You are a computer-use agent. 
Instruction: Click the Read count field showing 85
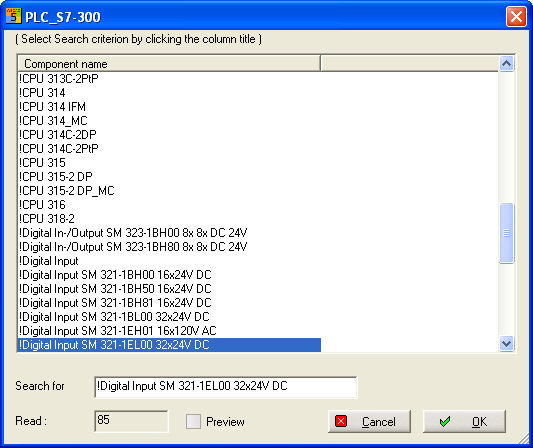131,421
